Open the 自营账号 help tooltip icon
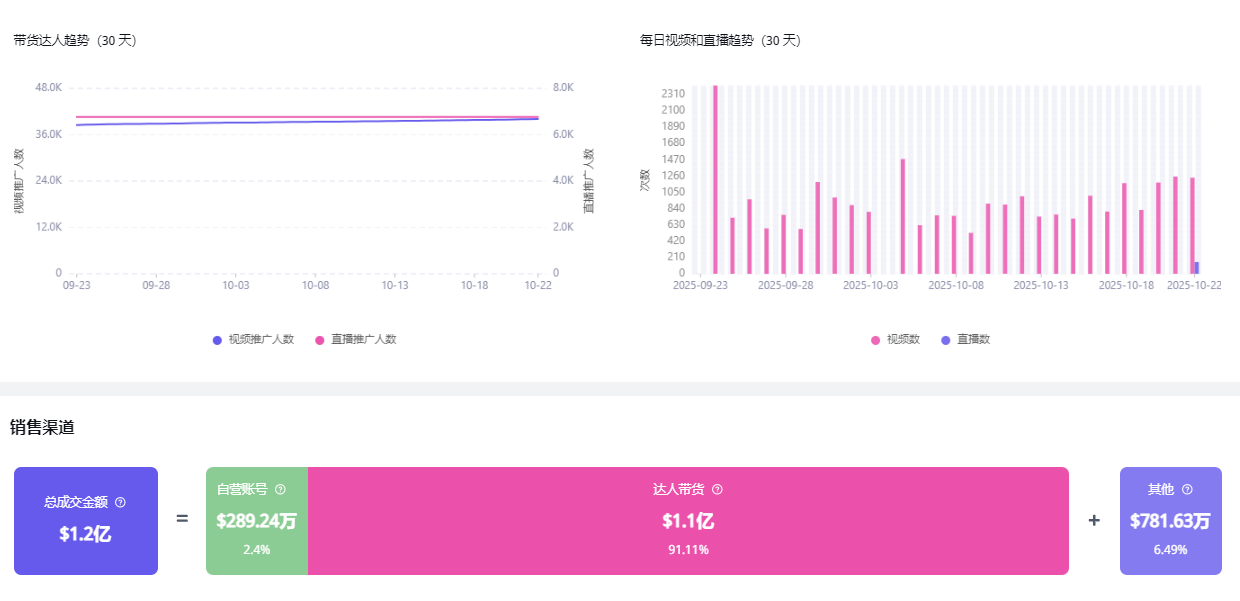Image resolution: width=1240 pixels, height=601 pixels. coord(280,490)
